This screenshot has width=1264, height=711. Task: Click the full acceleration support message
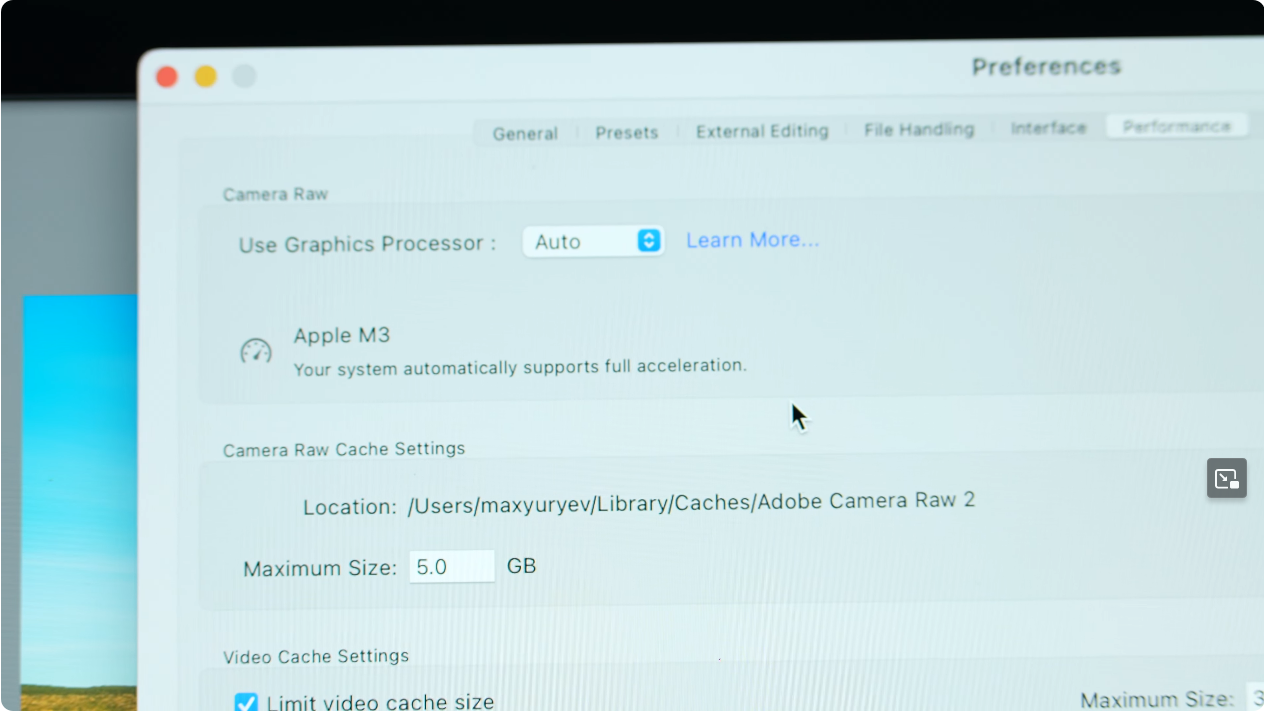click(x=520, y=367)
